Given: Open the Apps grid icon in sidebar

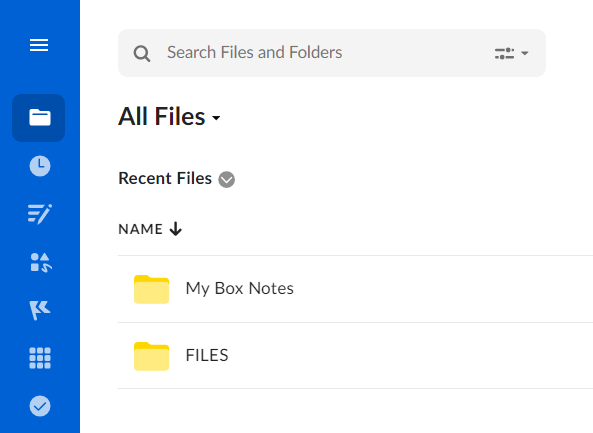Looking at the screenshot, I should click(40, 358).
